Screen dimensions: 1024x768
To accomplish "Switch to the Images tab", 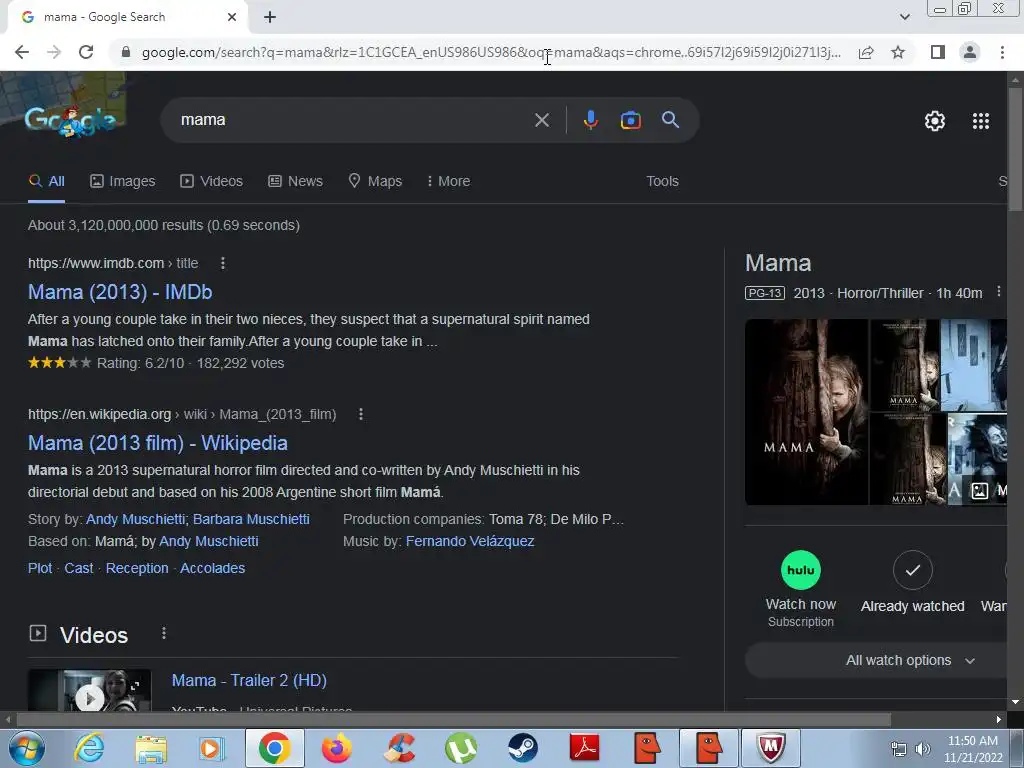I will (123, 182).
